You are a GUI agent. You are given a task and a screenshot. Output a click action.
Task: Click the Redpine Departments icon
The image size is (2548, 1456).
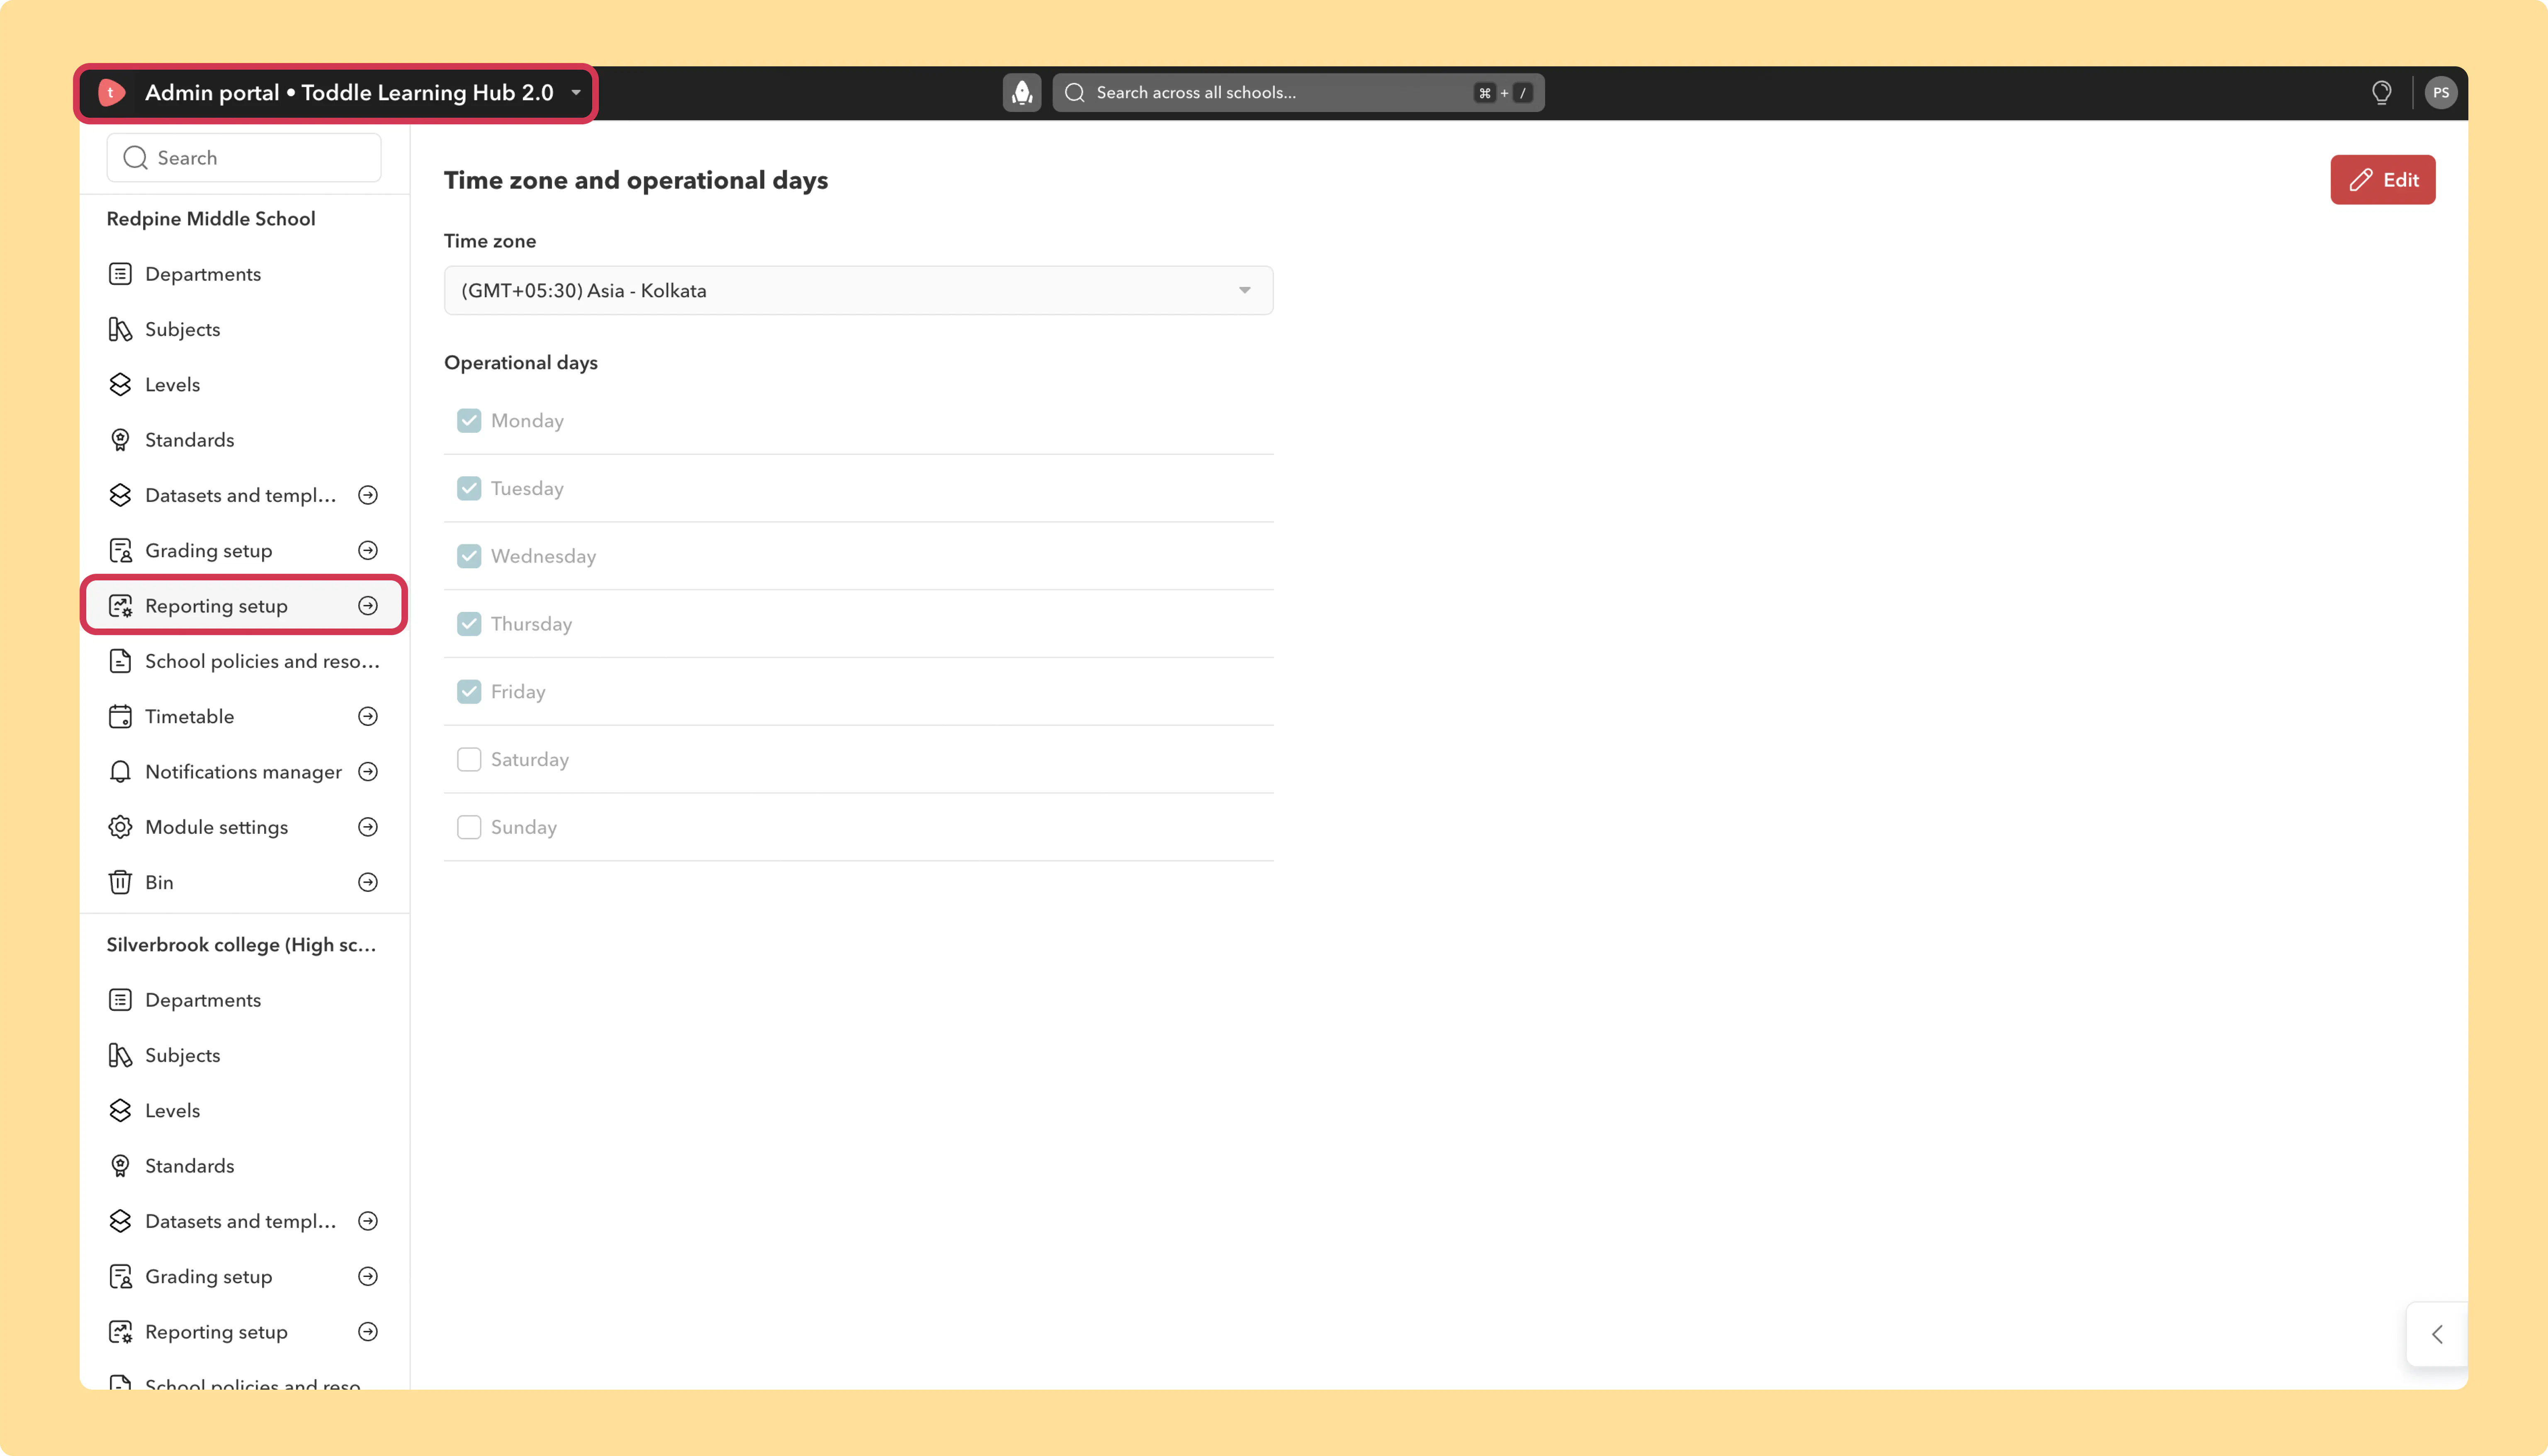coord(120,274)
